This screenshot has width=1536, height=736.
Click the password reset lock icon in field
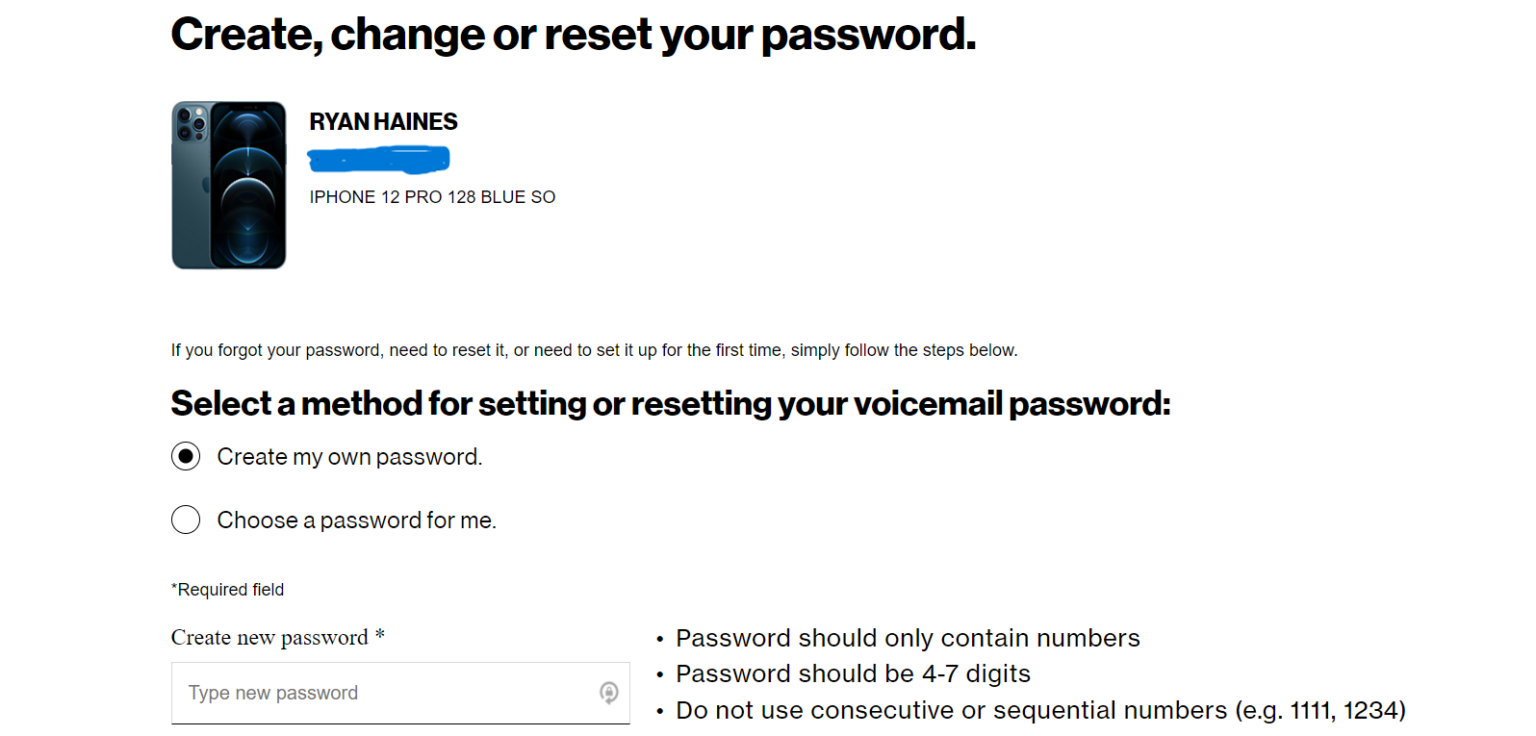(x=610, y=692)
